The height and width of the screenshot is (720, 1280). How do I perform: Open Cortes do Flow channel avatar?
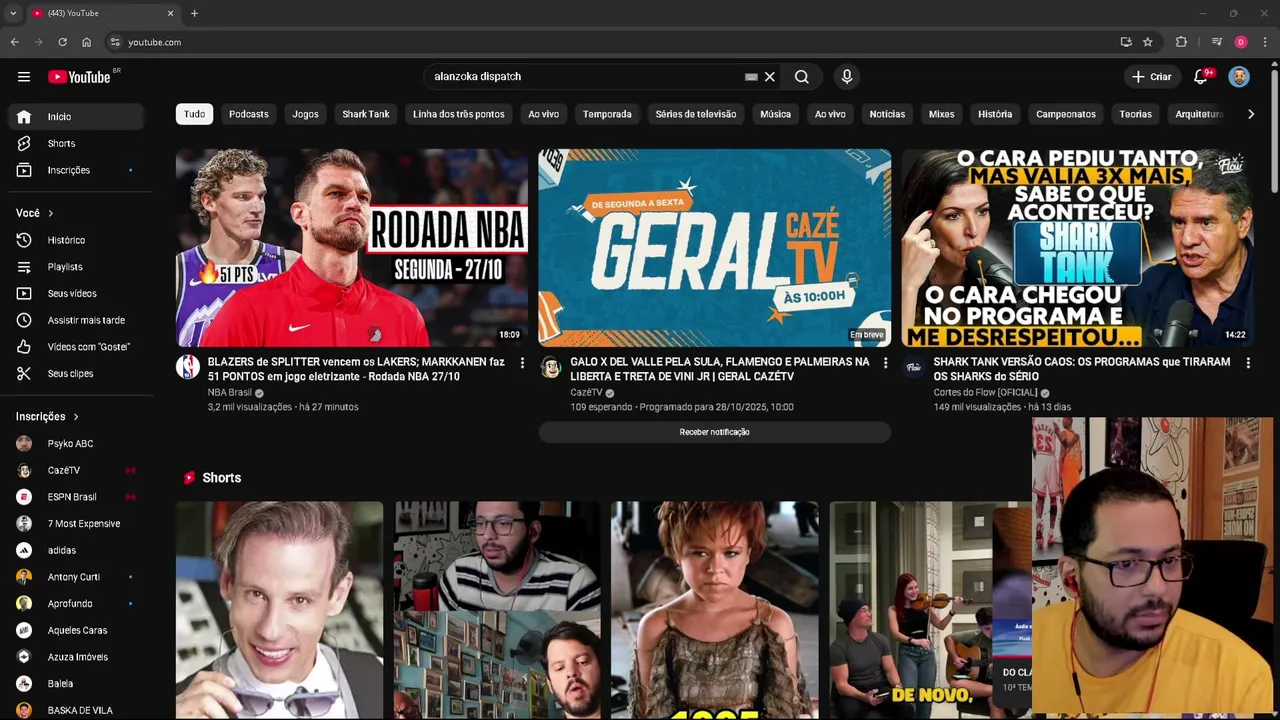pyautogui.click(x=914, y=367)
